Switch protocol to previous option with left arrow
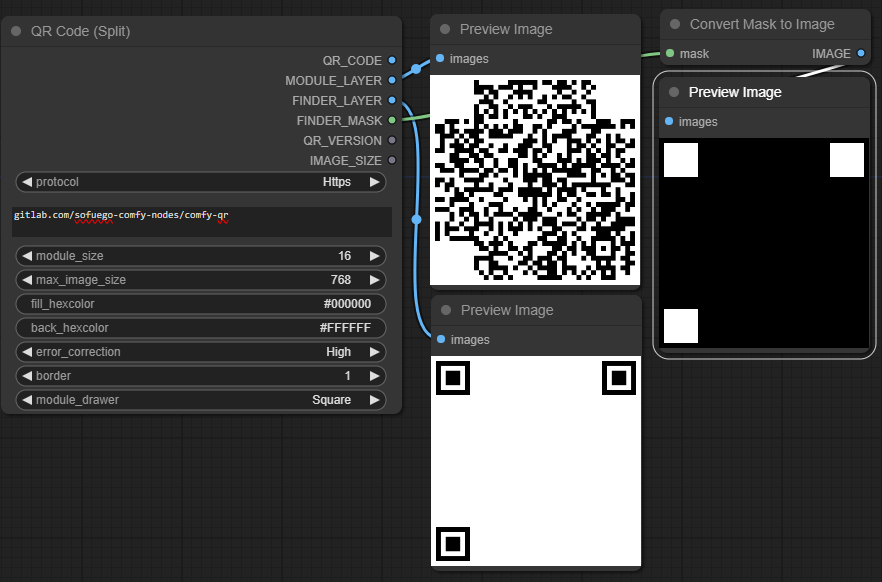Viewport: 882px width, 582px height. click(x=26, y=182)
